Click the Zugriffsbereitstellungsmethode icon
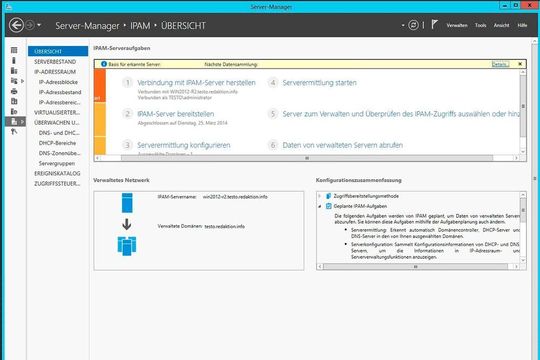Image resolution: width=540 pixels, height=360 pixels. (x=329, y=196)
